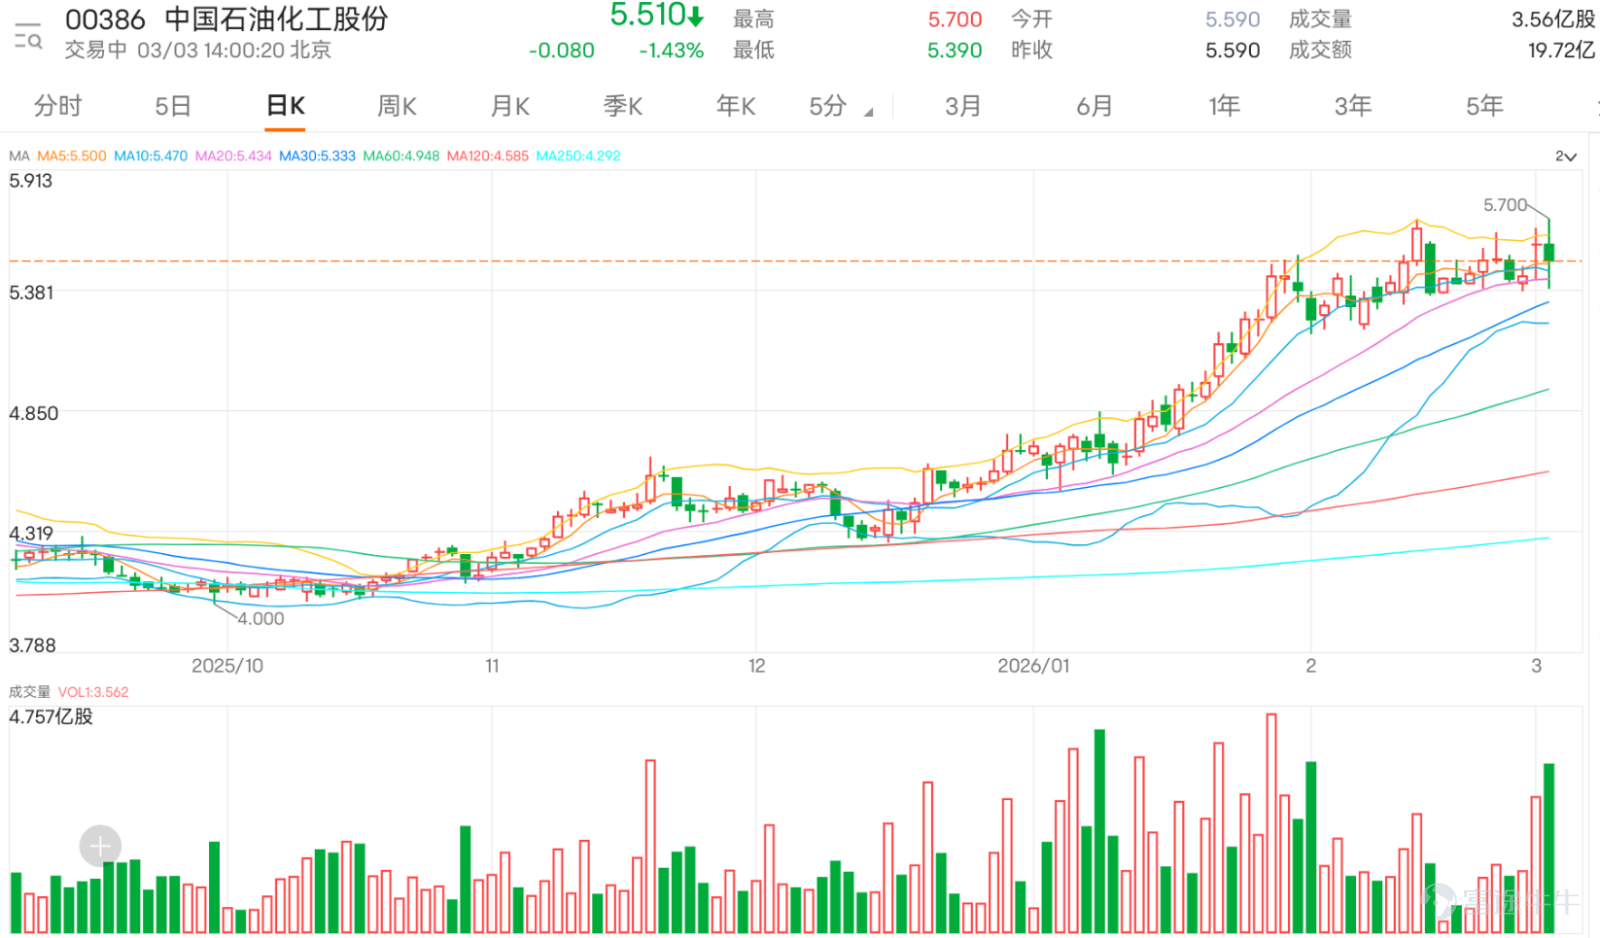Expand the 5分 interval dropdown arrow

tap(868, 111)
